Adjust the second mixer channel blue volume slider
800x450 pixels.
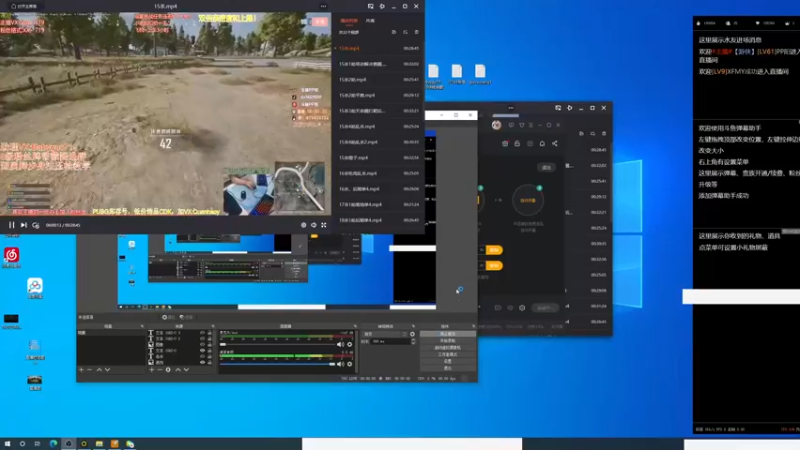pyautogui.click(x=278, y=364)
